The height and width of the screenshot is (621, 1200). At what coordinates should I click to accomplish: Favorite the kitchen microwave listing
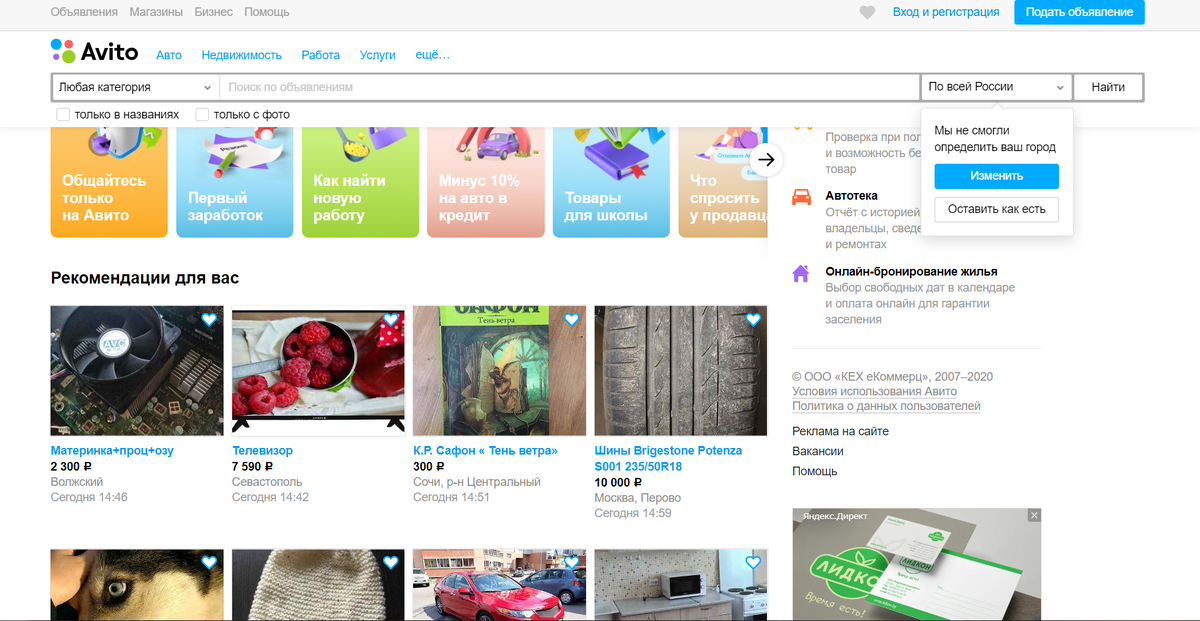[753, 563]
